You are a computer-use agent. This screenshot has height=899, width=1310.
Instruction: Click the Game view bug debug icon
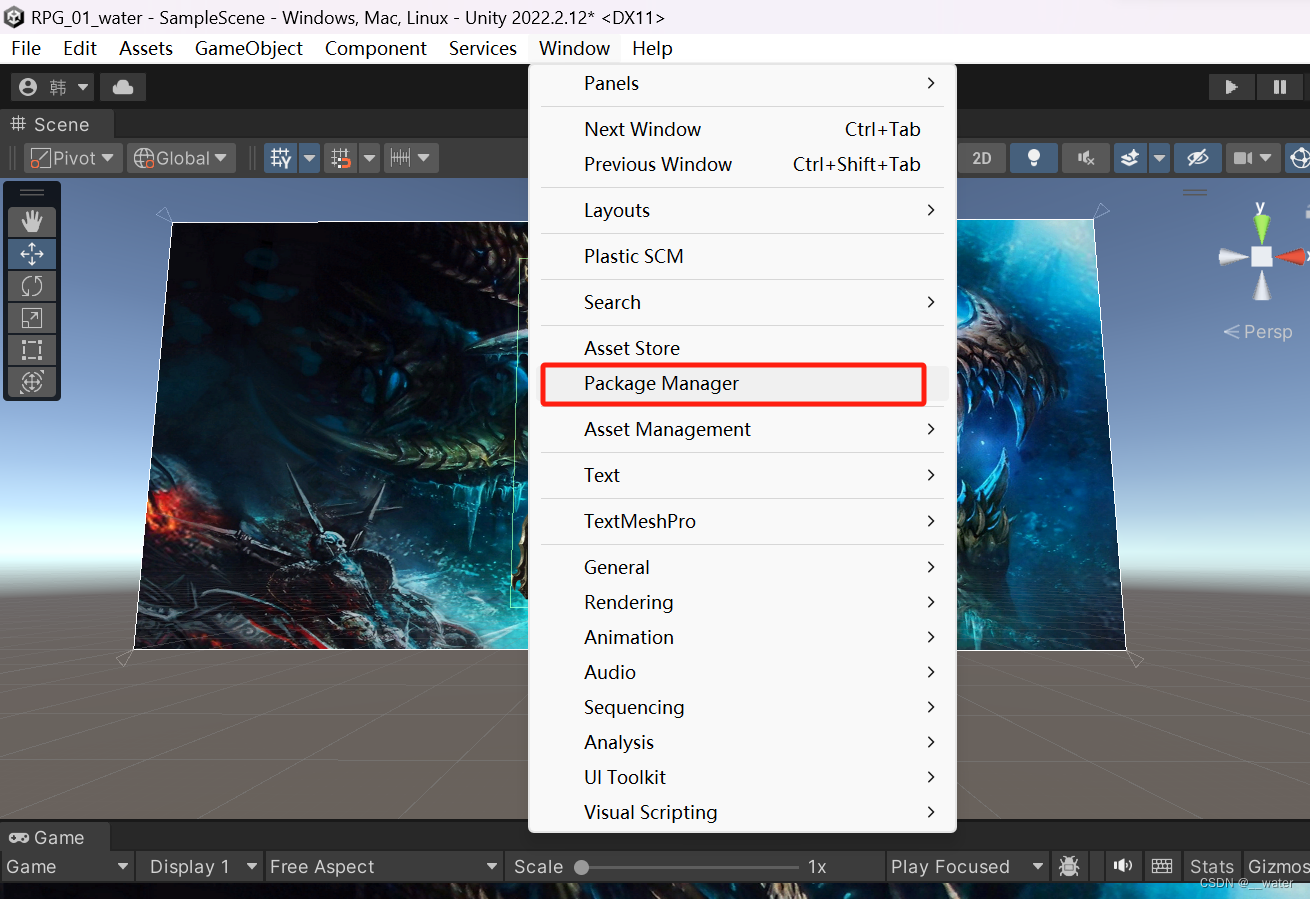click(x=1069, y=866)
